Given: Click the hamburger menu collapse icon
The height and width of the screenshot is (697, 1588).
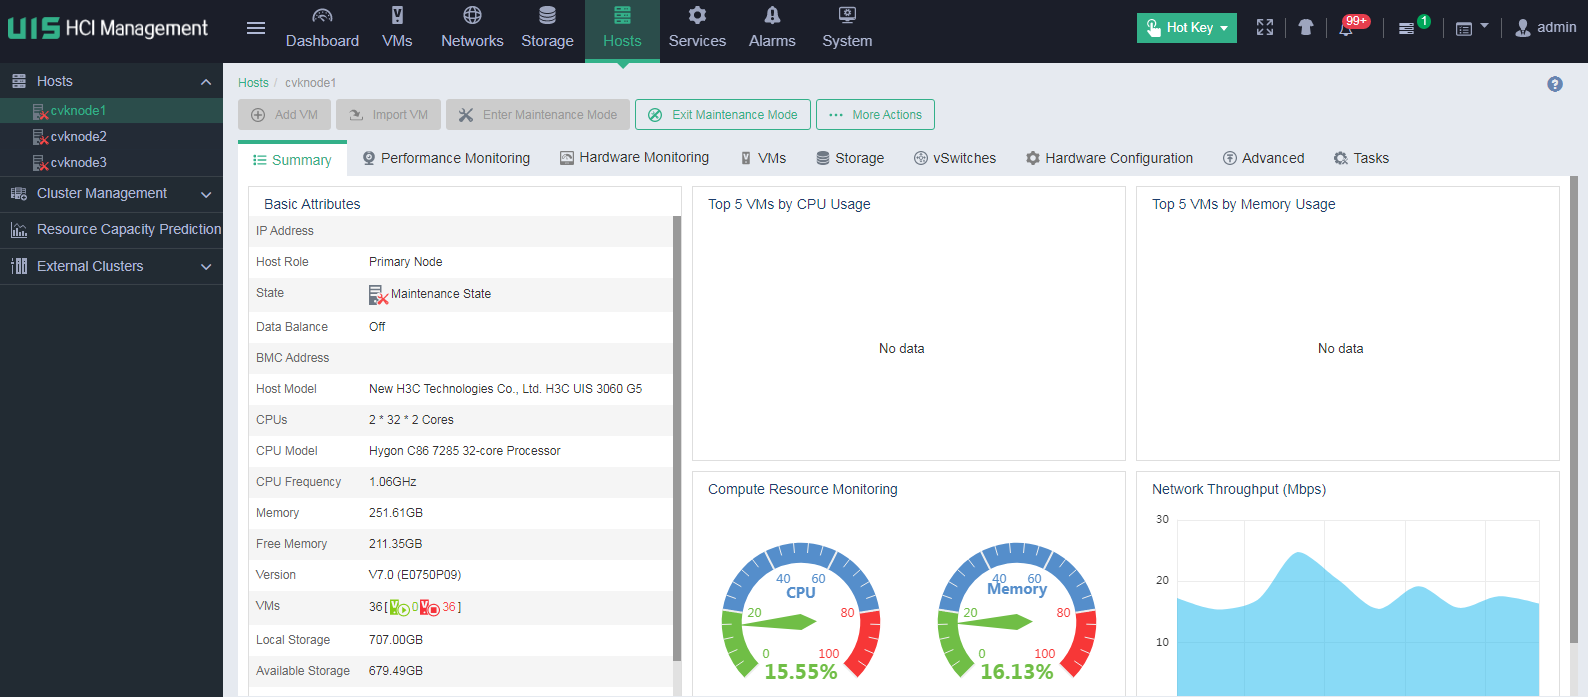Looking at the screenshot, I should click(x=256, y=28).
